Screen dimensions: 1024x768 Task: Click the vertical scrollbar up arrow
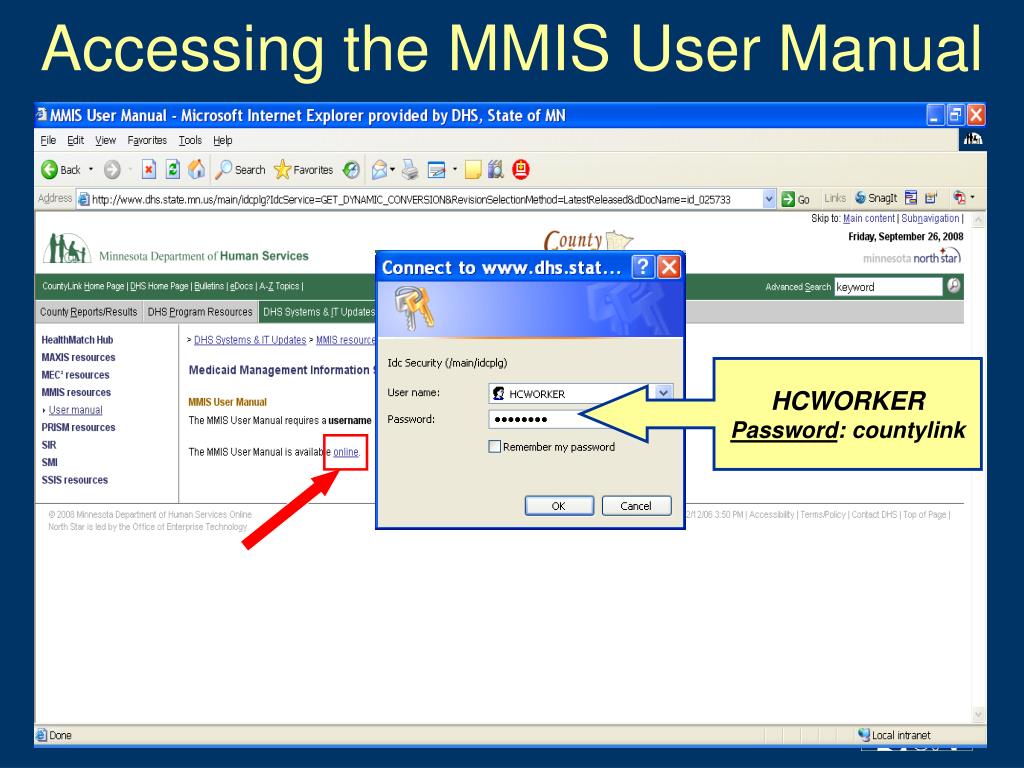(x=978, y=220)
